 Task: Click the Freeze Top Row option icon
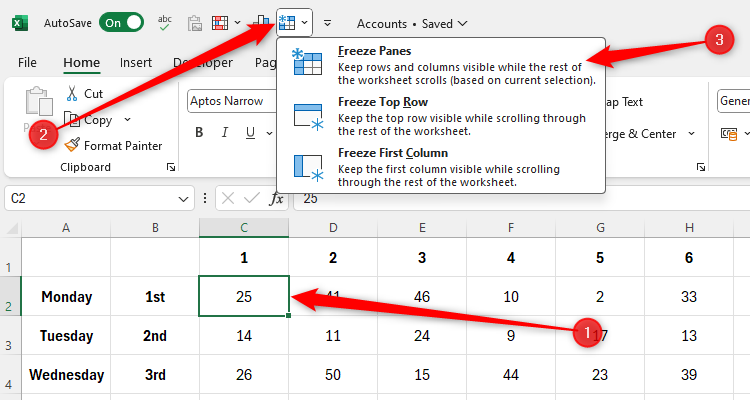tap(308, 117)
